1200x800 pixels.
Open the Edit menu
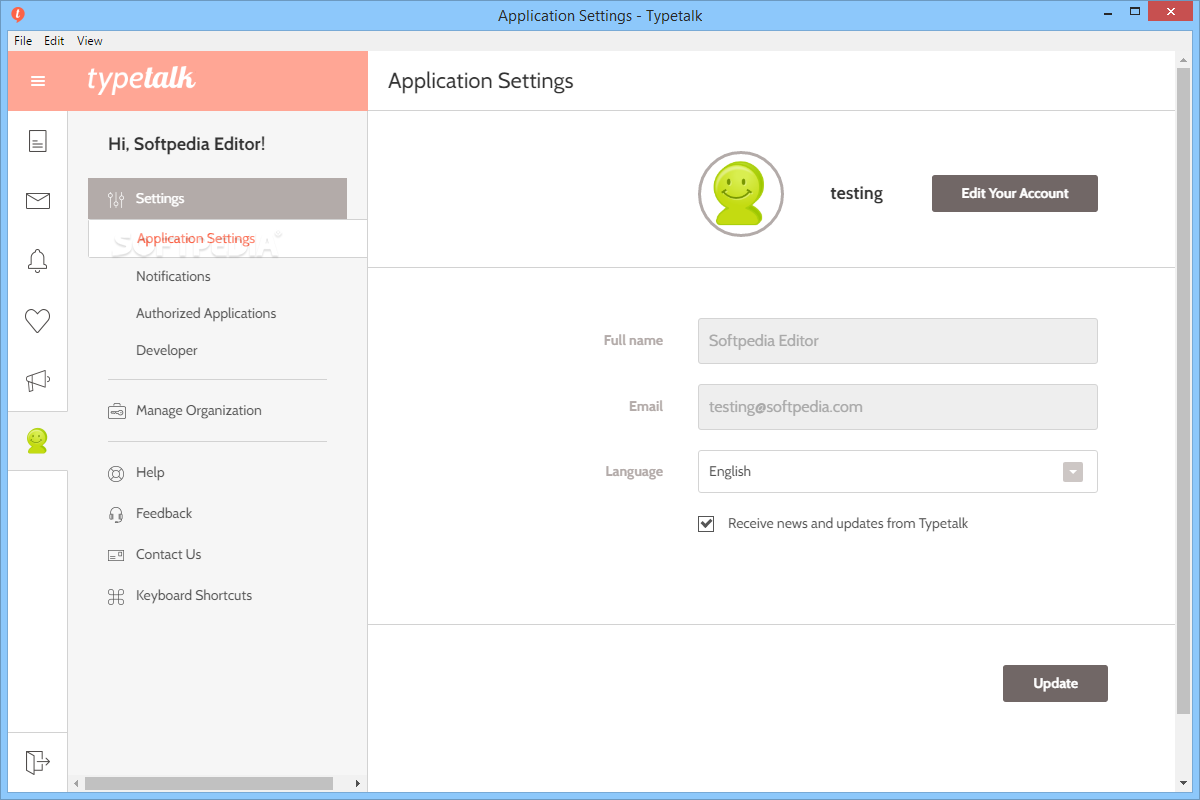click(x=54, y=41)
